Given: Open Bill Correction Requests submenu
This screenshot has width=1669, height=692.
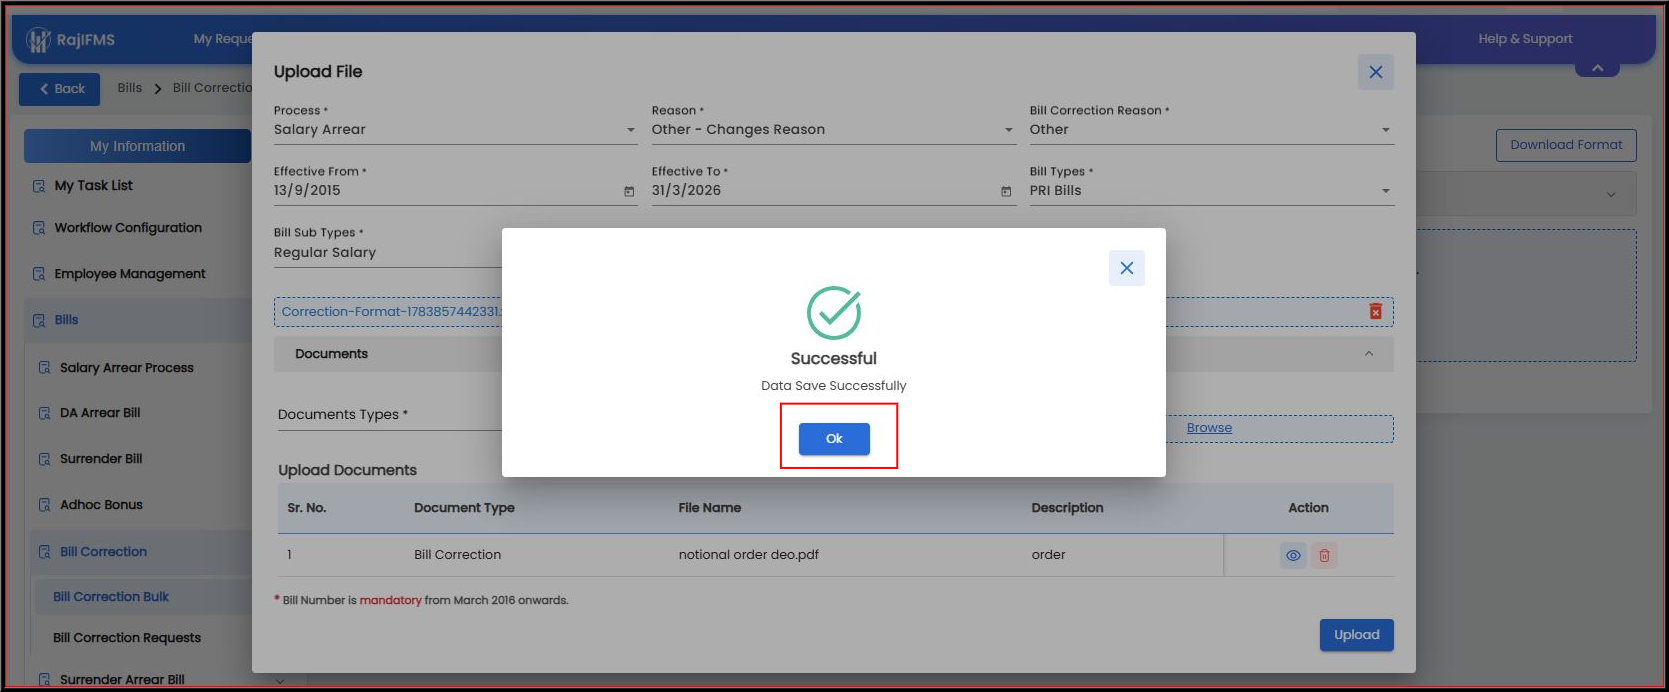Looking at the screenshot, I should pos(127,638).
